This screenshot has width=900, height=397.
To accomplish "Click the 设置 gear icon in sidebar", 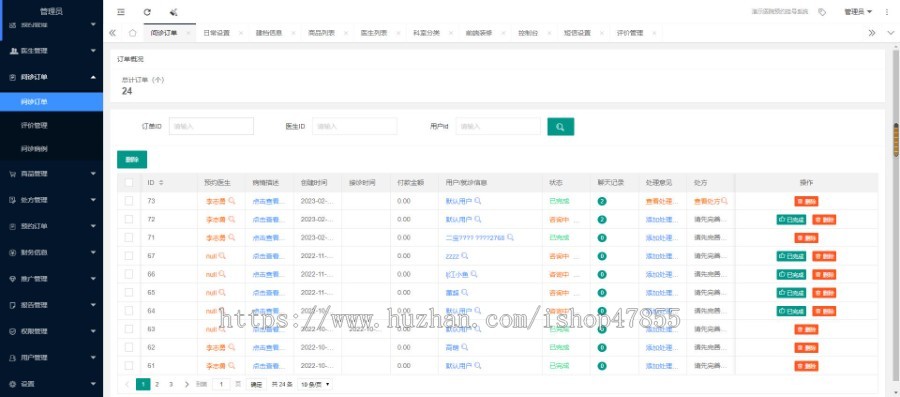I will tap(13, 384).
